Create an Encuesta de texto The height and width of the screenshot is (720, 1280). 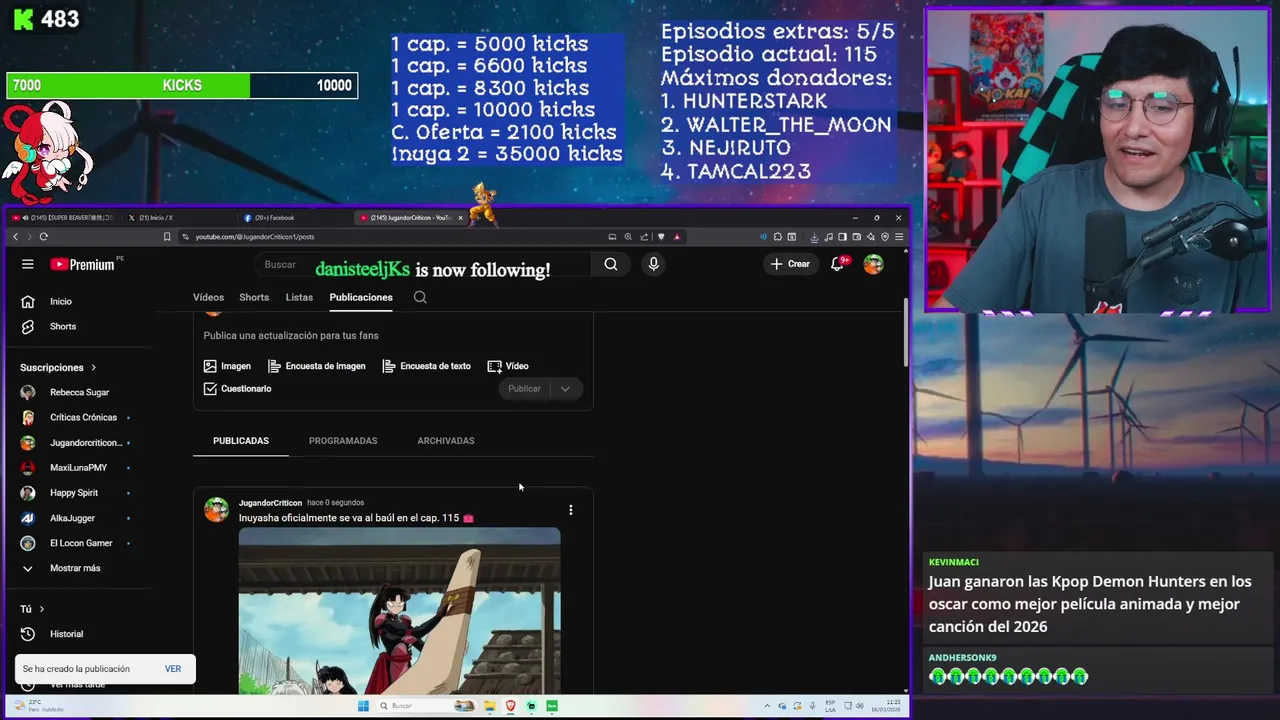426,366
